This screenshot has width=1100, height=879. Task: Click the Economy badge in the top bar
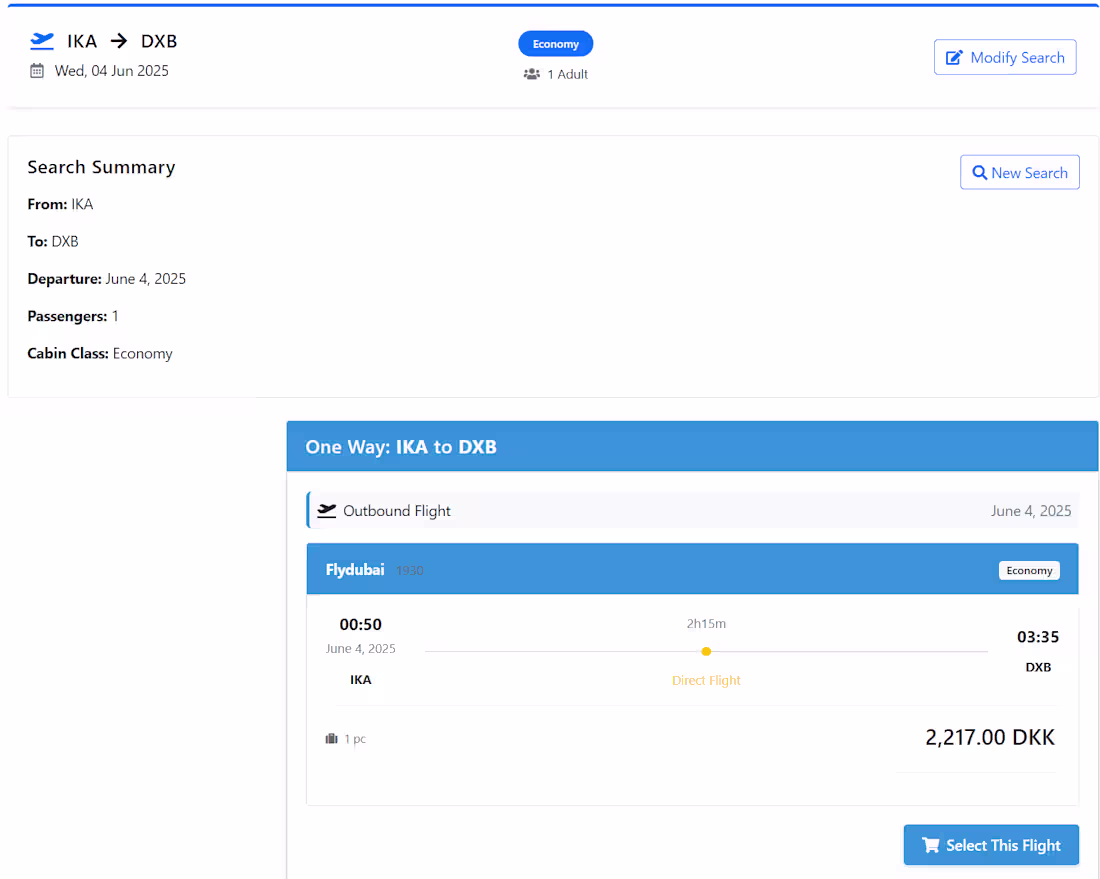coord(555,43)
